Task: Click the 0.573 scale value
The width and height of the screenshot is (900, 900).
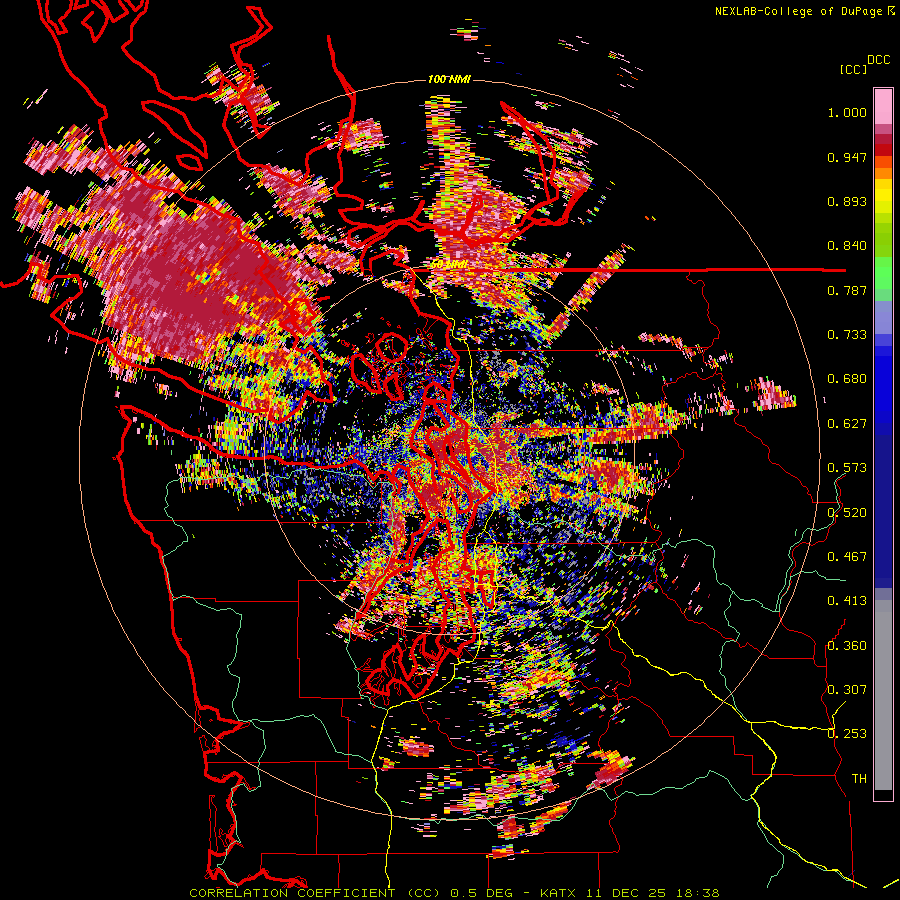Action: pos(847,468)
